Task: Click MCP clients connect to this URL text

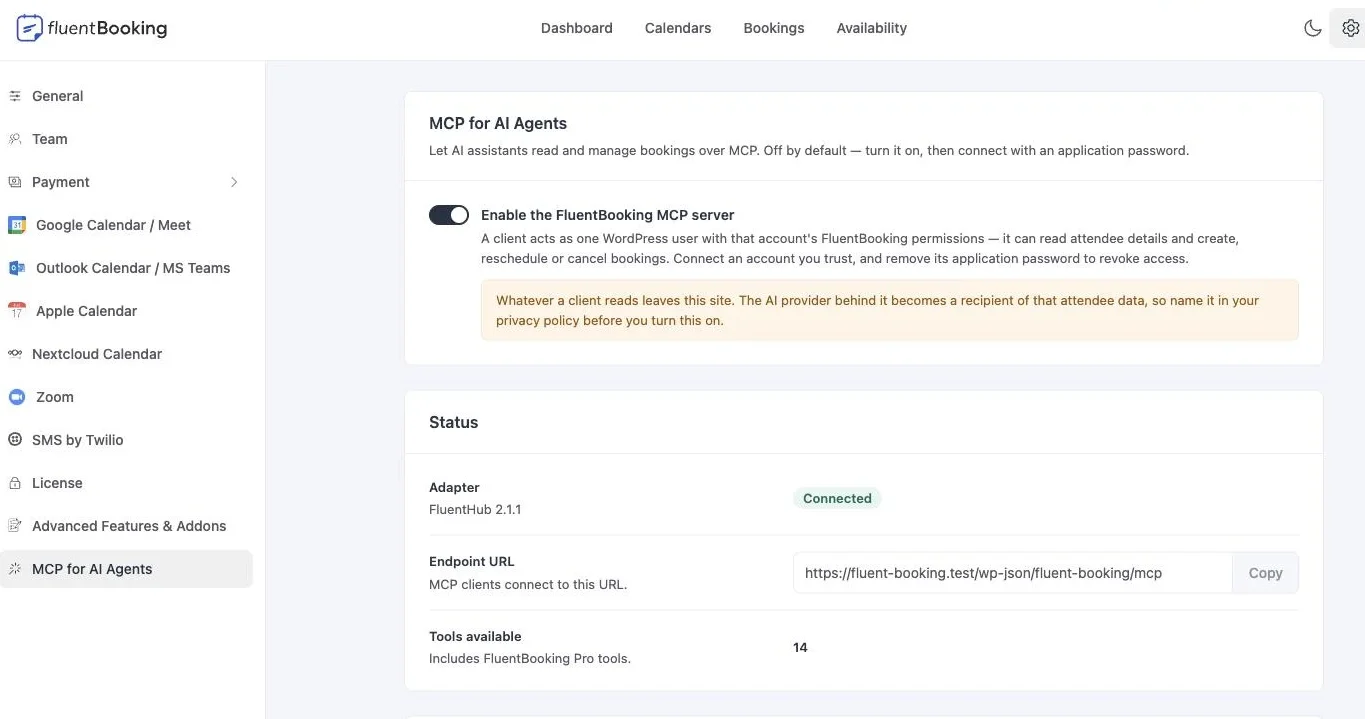Action: click(528, 584)
